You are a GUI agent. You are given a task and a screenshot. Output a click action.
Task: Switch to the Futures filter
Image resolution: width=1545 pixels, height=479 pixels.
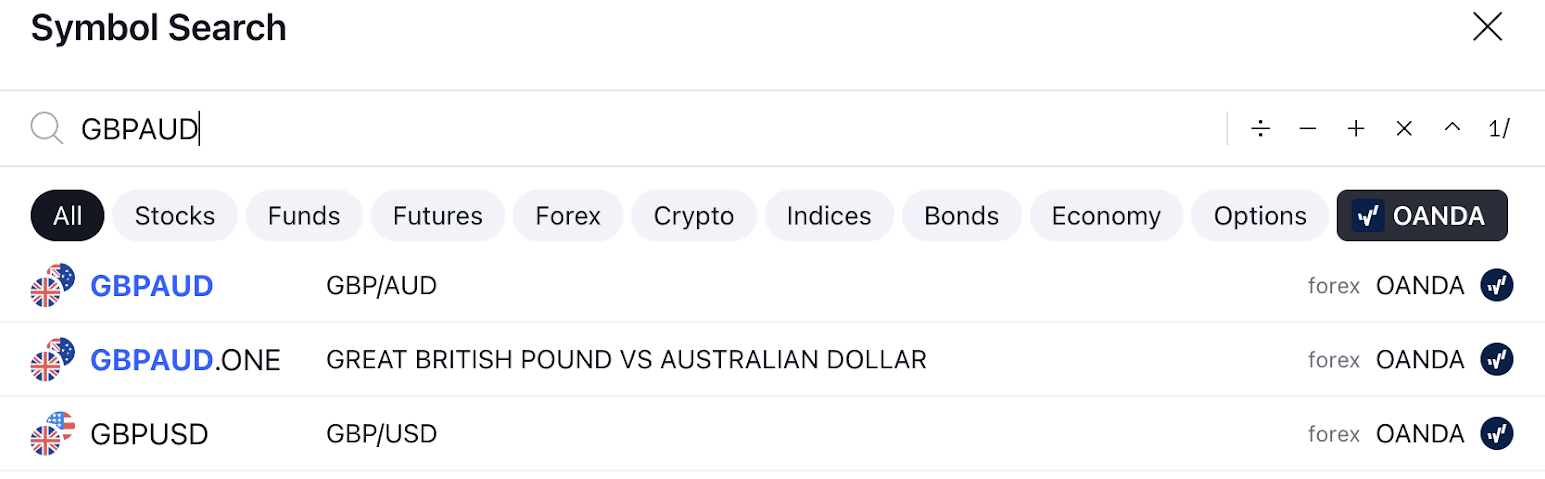(438, 216)
